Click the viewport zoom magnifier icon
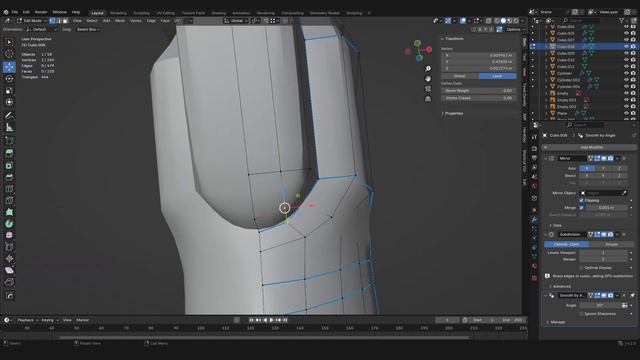The image size is (640, 360). 428,69
